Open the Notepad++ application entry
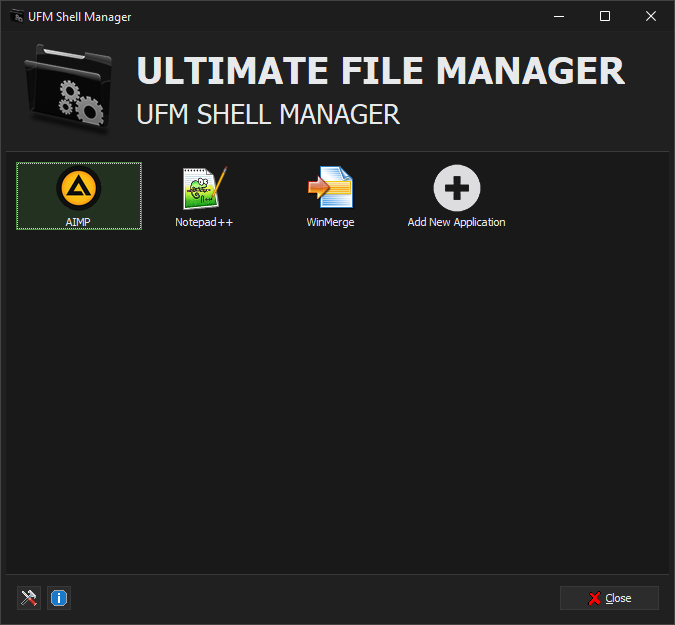The height and width of the screenshot is (625, 675). pos(204,196)
